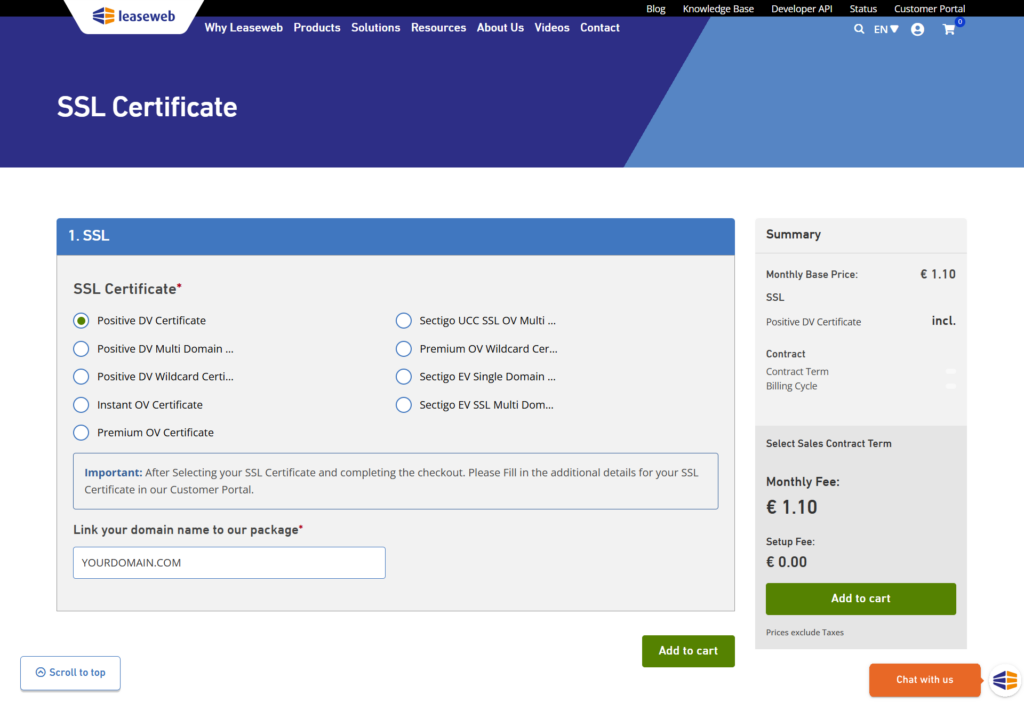Screen dimensions: 1024x710
Task: Select Positive DV Wildcard Certificate option
Action: coord(81,377)
